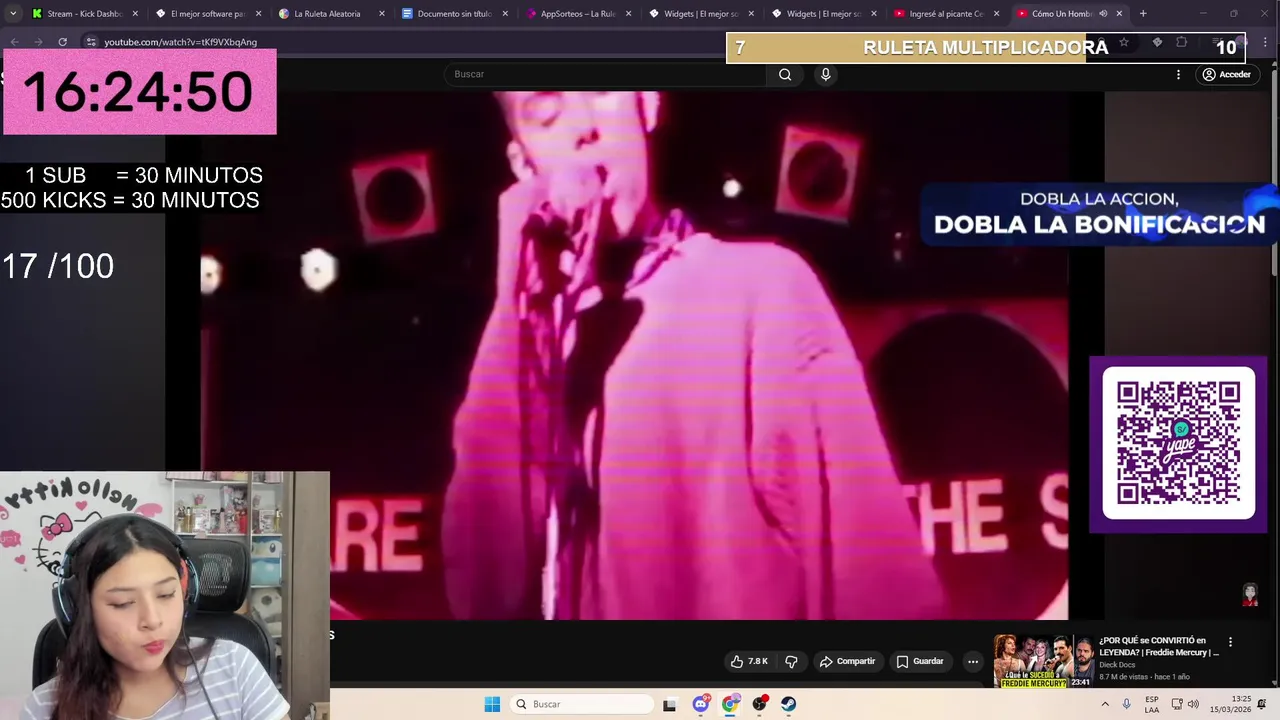
Task: Go forward in browser history
Action: (38, 42)
